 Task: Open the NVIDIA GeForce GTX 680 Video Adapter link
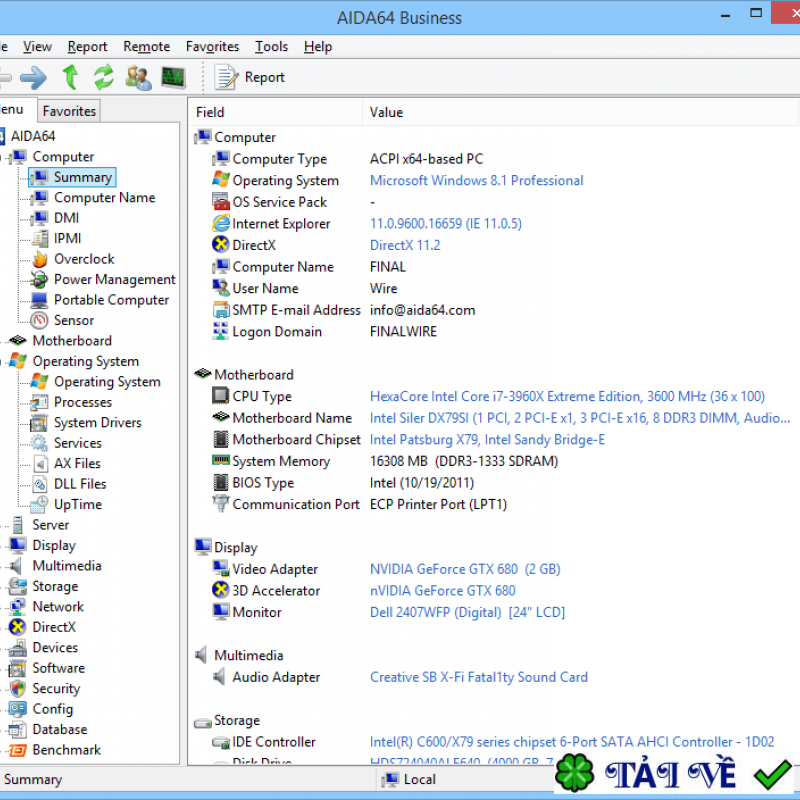pyautogui.click(x=465, y=569)
